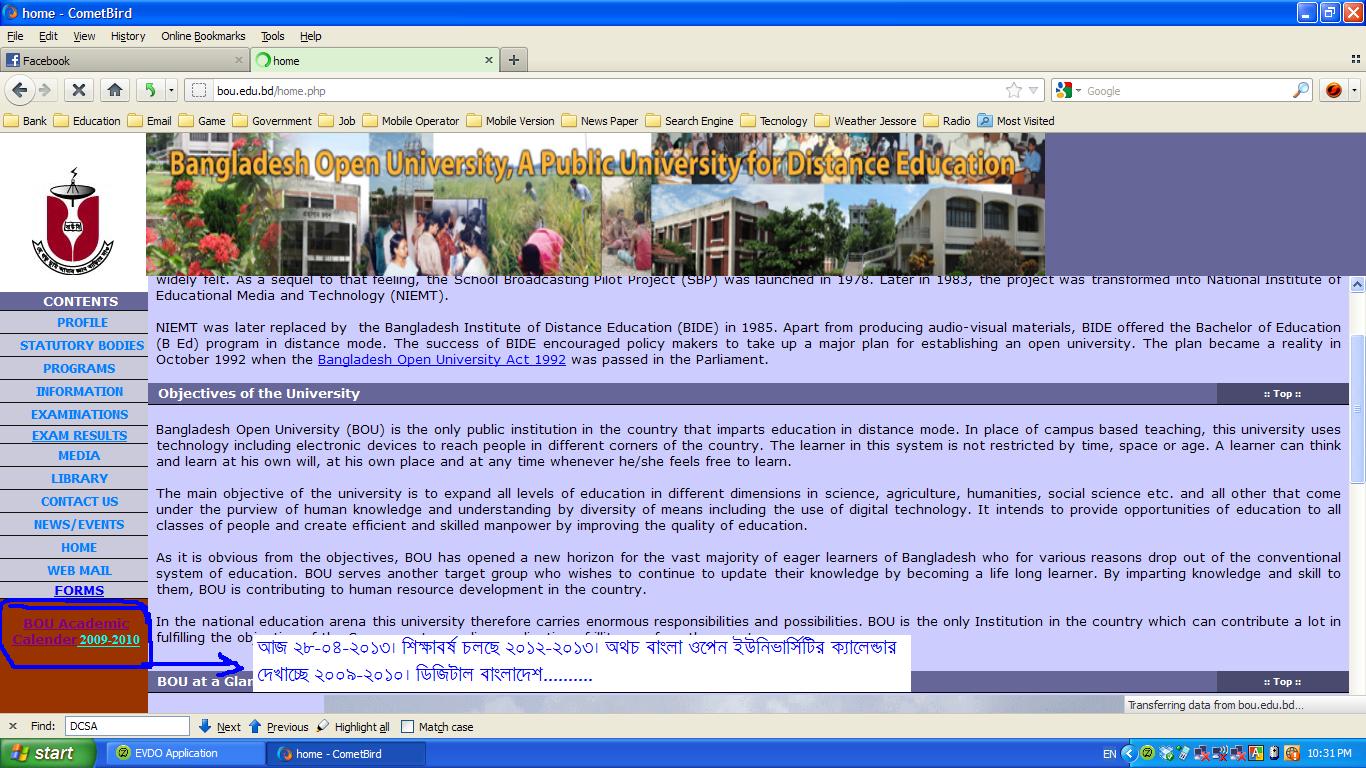The height and width of the screenshot is (768, 1366).
Task: Go to PROGRAMS in the sidebar
Action: [x=79, y=369]
